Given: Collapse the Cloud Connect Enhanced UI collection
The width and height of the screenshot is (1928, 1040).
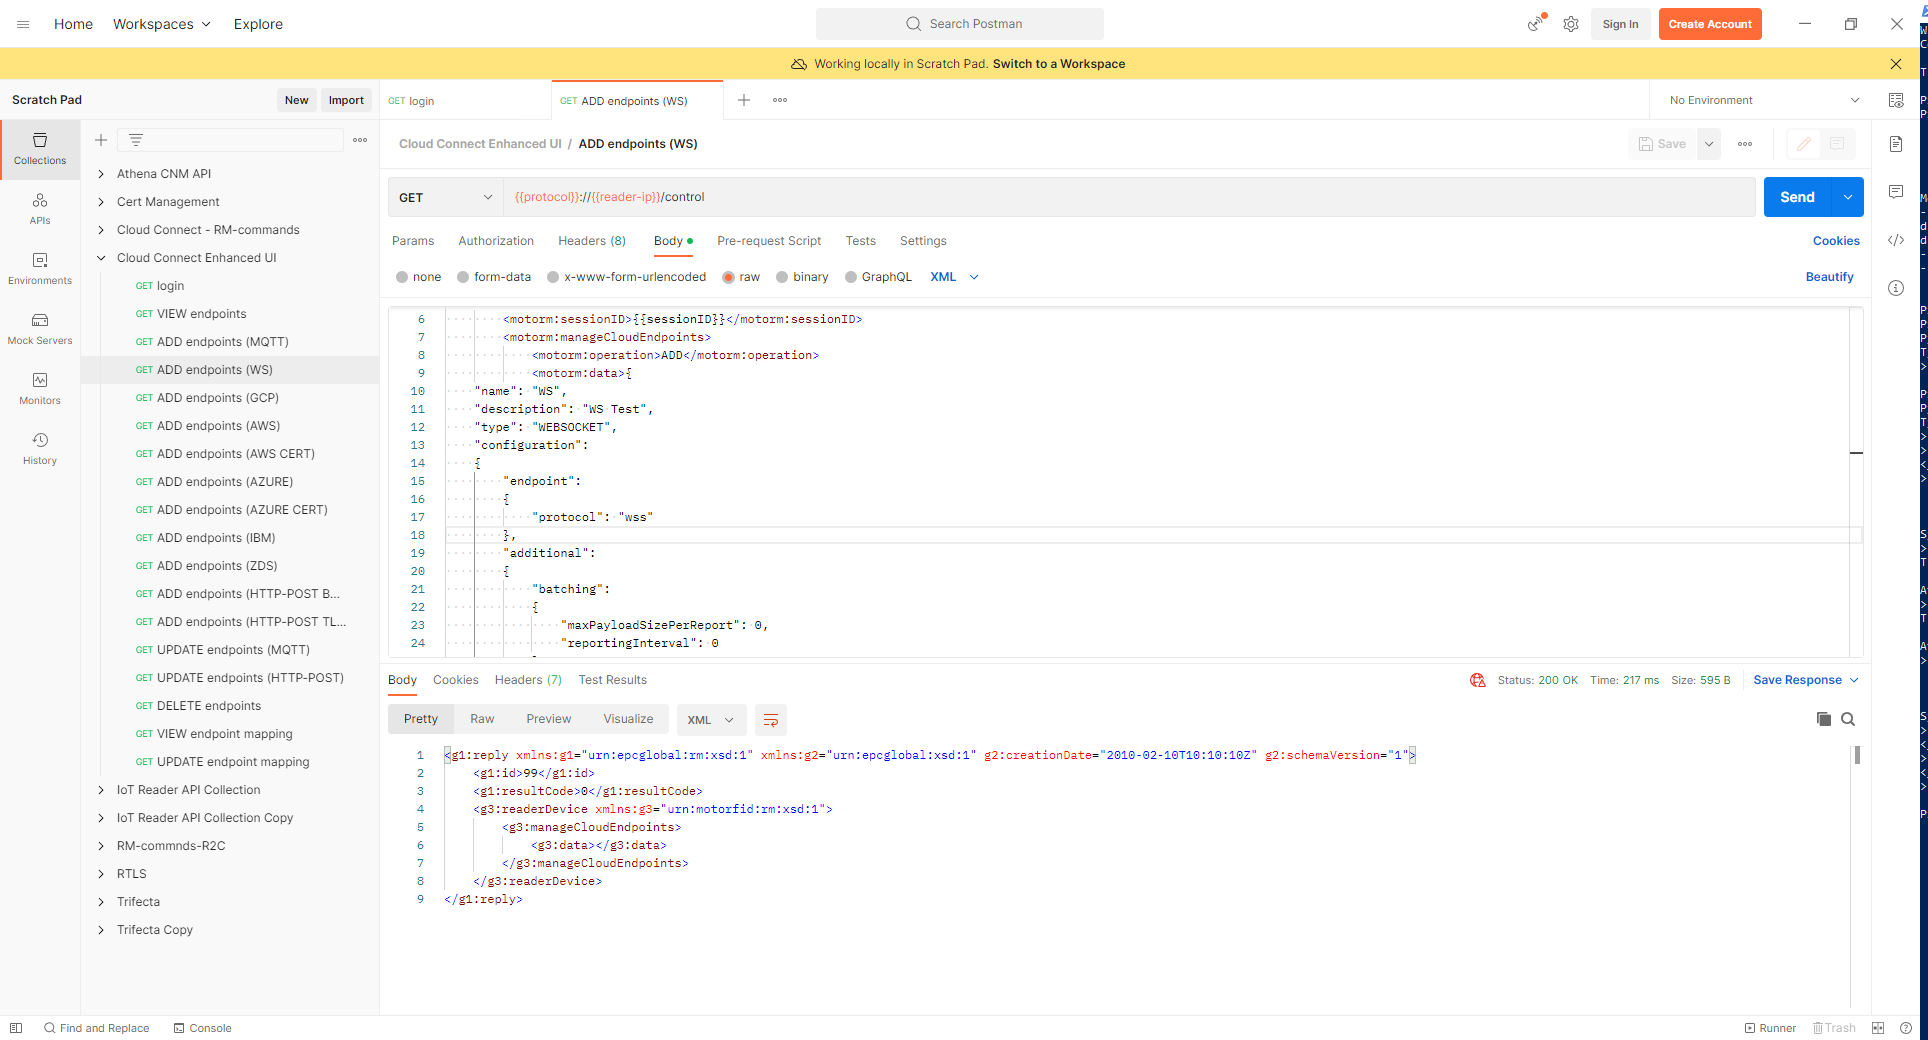Looking at the screenshot, I should click(101, 258).
